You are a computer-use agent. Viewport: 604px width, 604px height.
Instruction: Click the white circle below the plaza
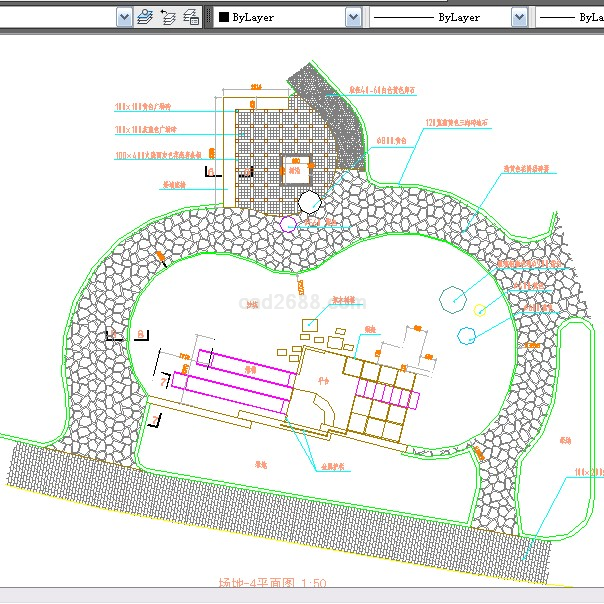coord(310,204)
